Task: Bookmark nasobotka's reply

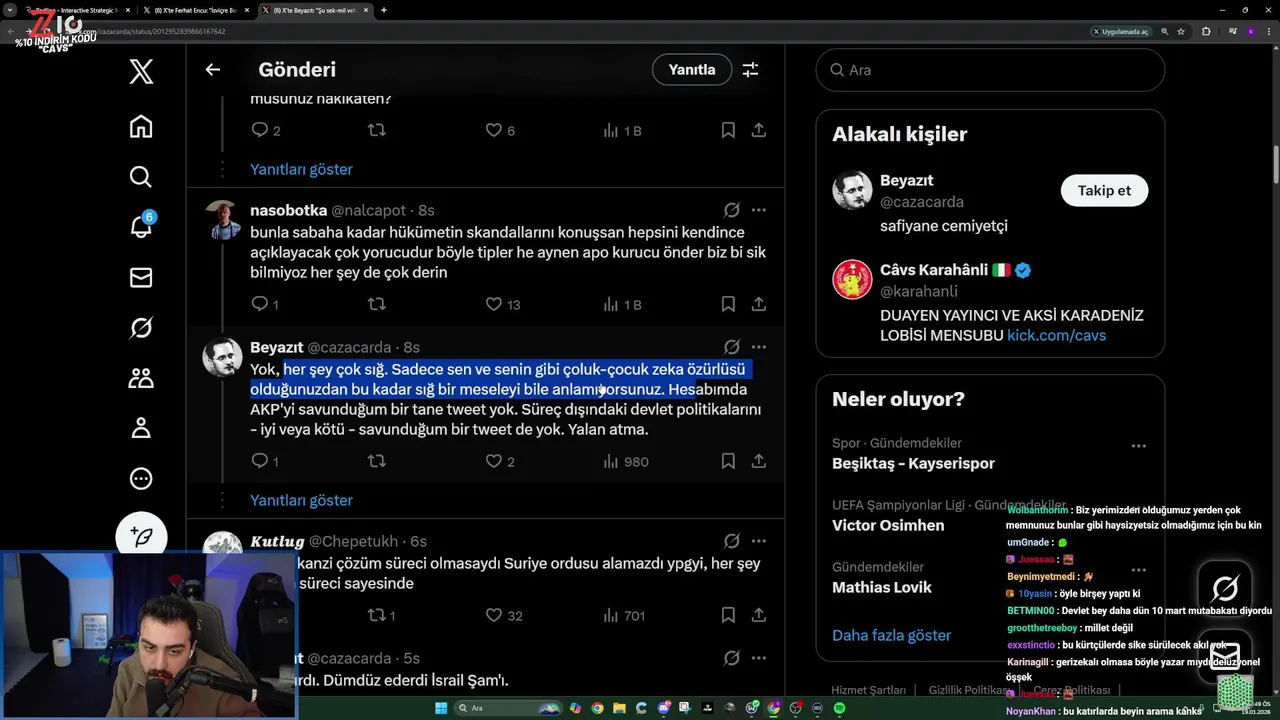Action: tap(728, 304)
